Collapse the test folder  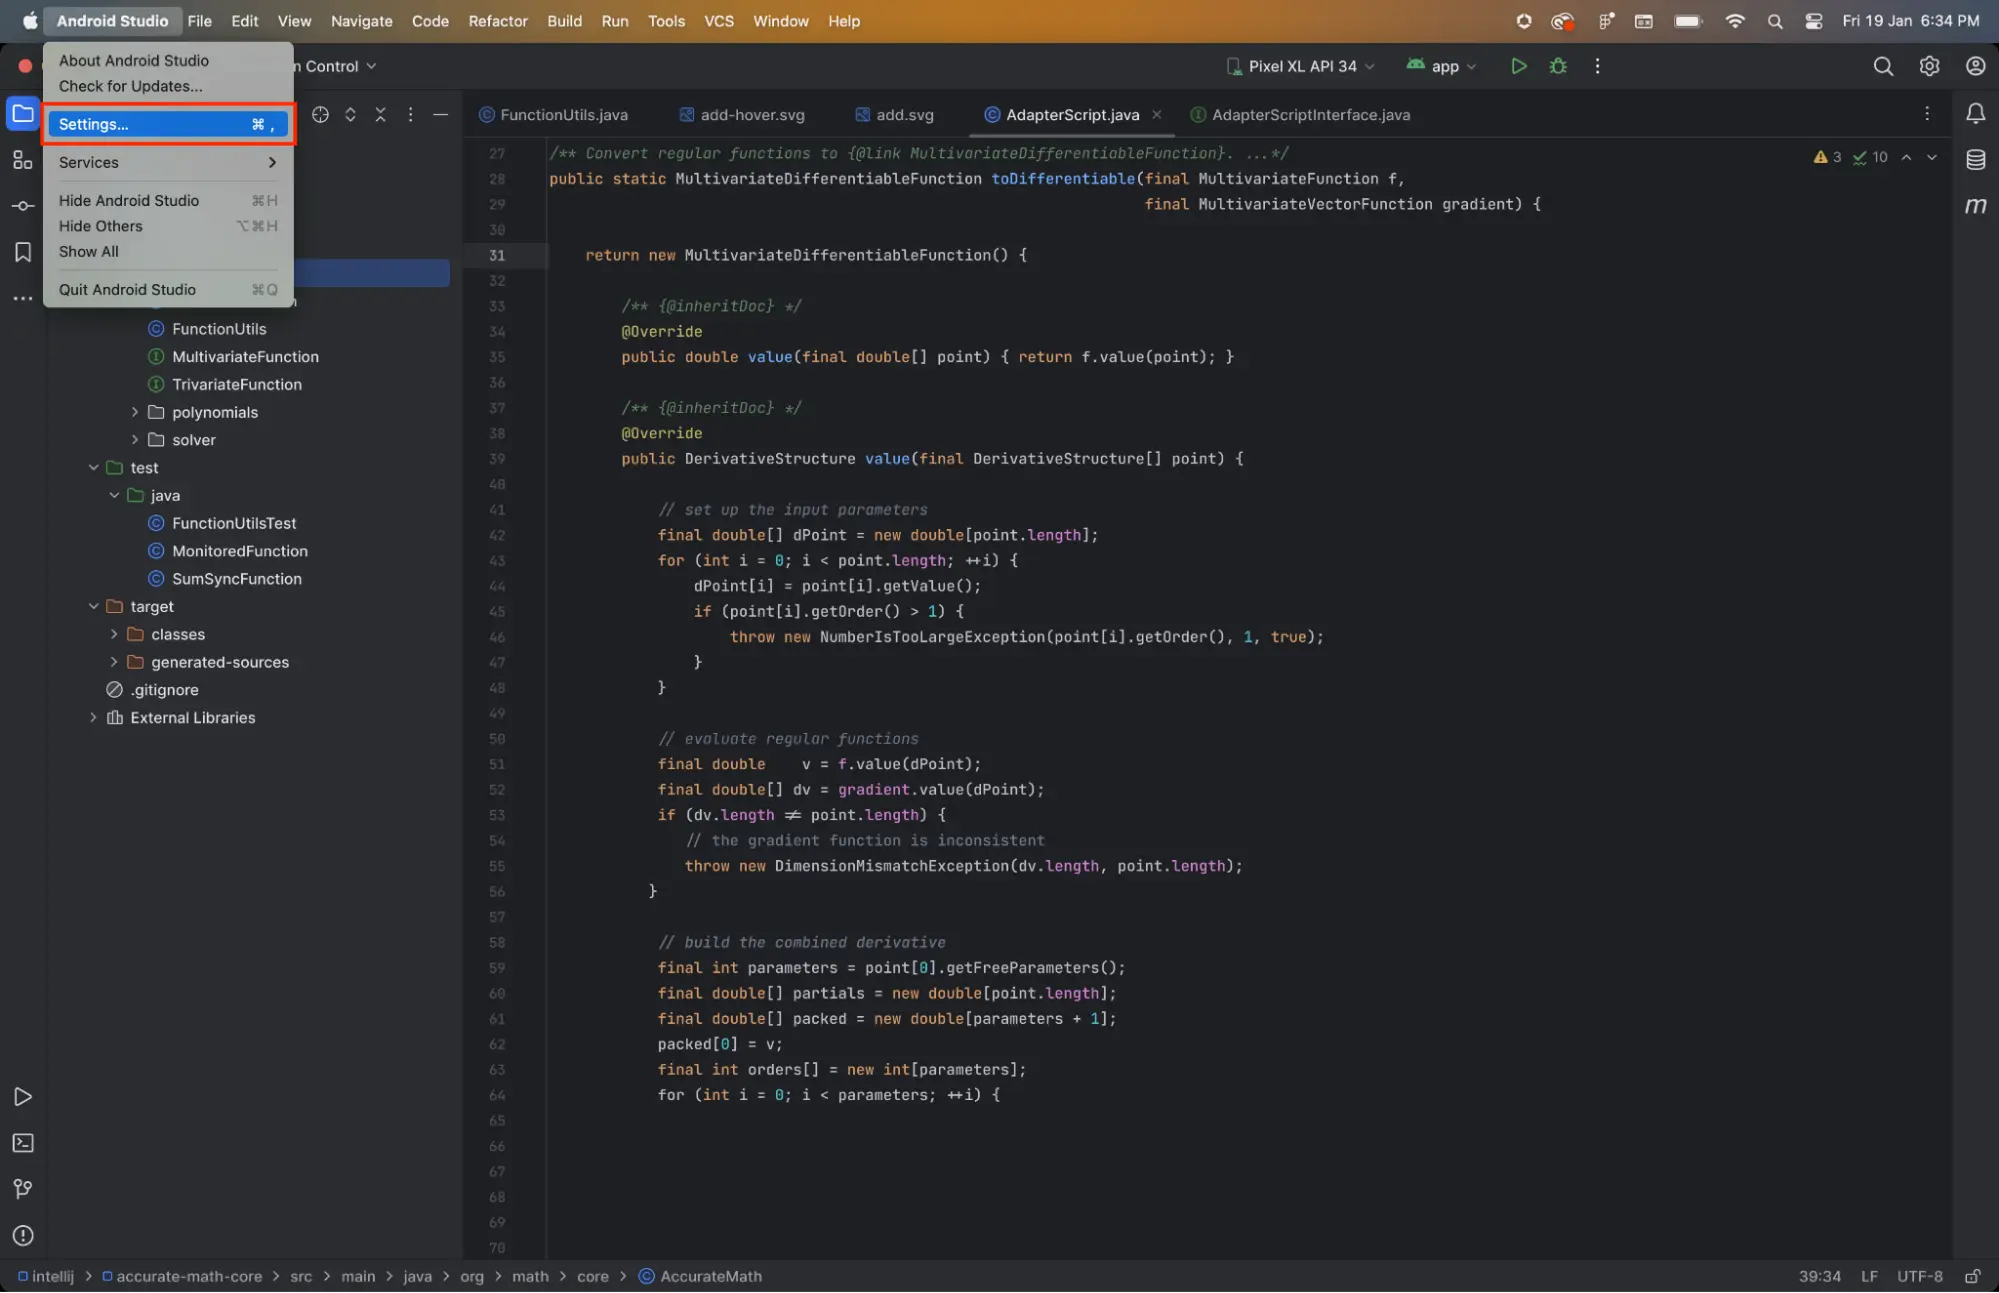point(93,467)
